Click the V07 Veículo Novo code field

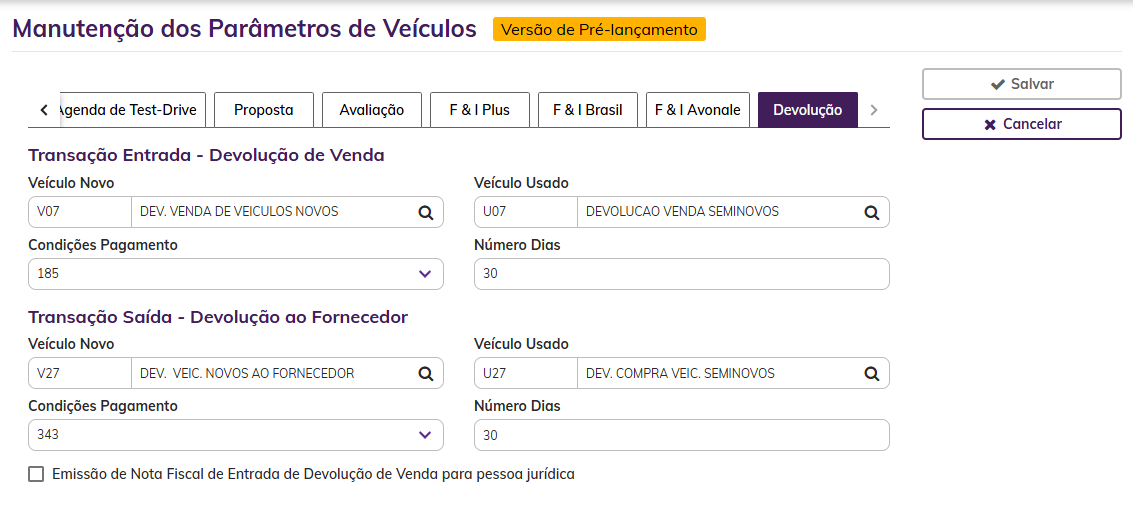(80, 212)
